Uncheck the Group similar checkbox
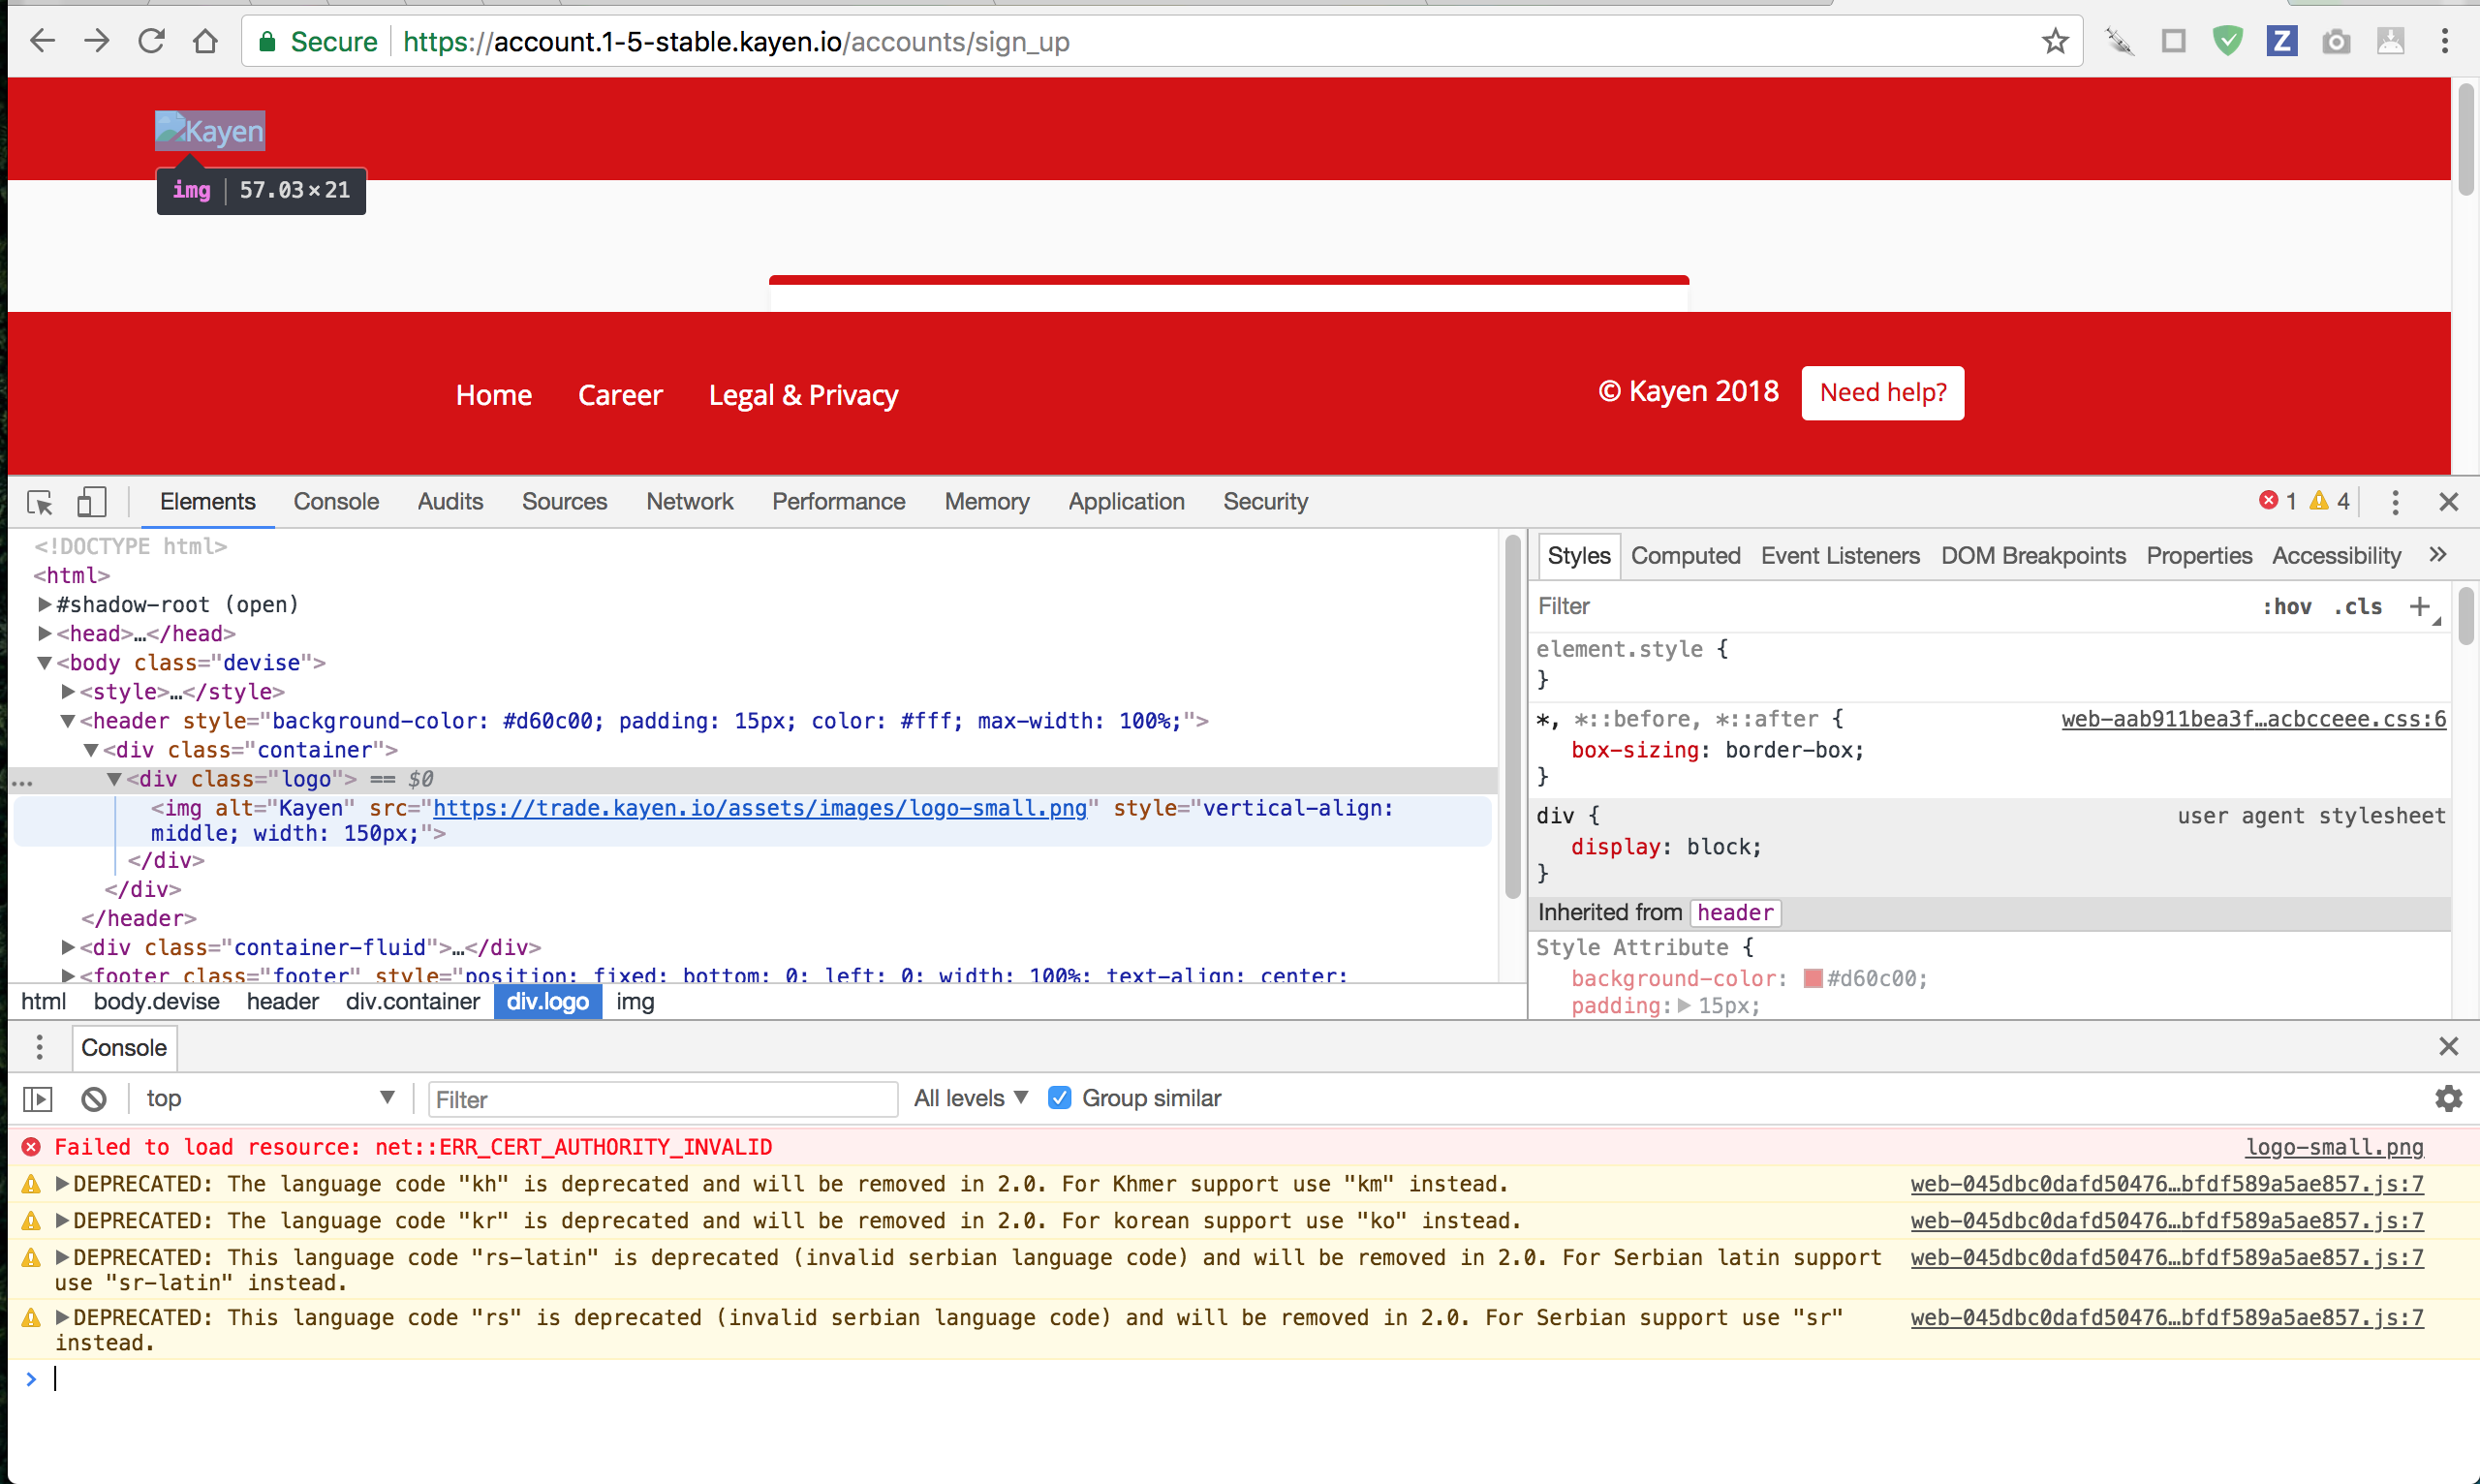Image resolution: width=2480 pixels, height=1484 pixels. pyautogui.click(x=1059, y=1097)
